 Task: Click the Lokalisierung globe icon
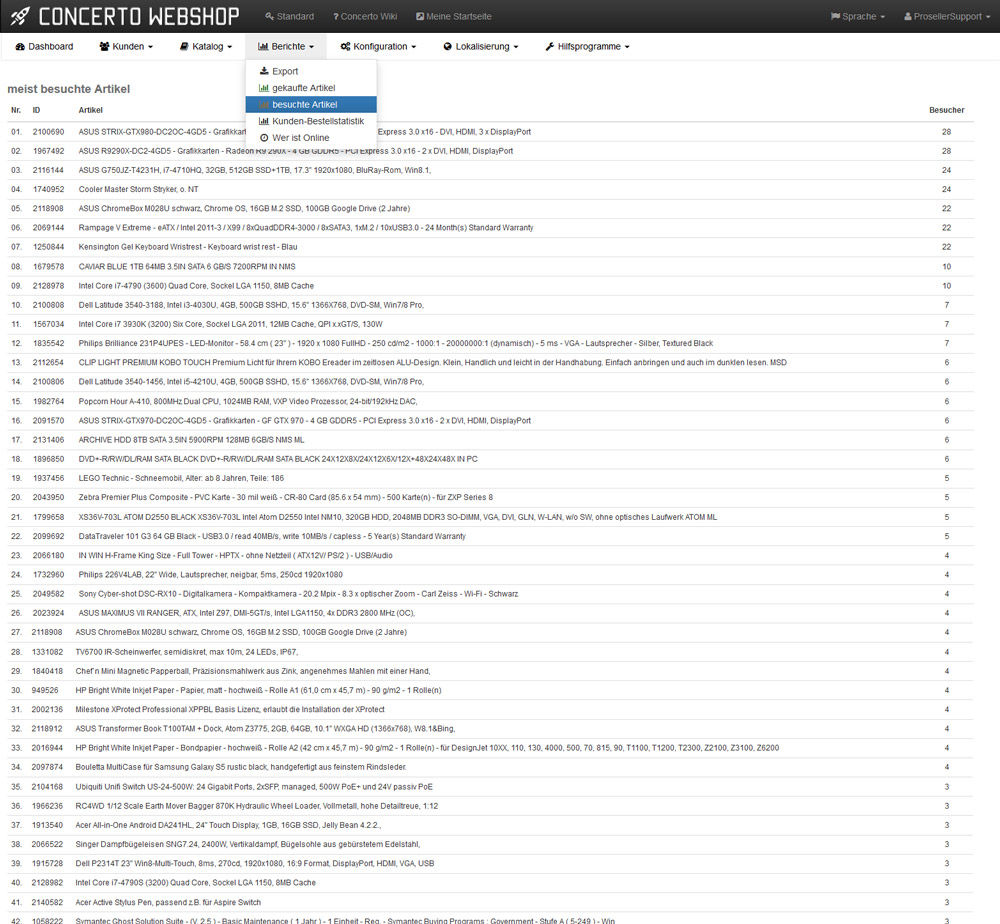pyautogui.click(x=448, y=47)
